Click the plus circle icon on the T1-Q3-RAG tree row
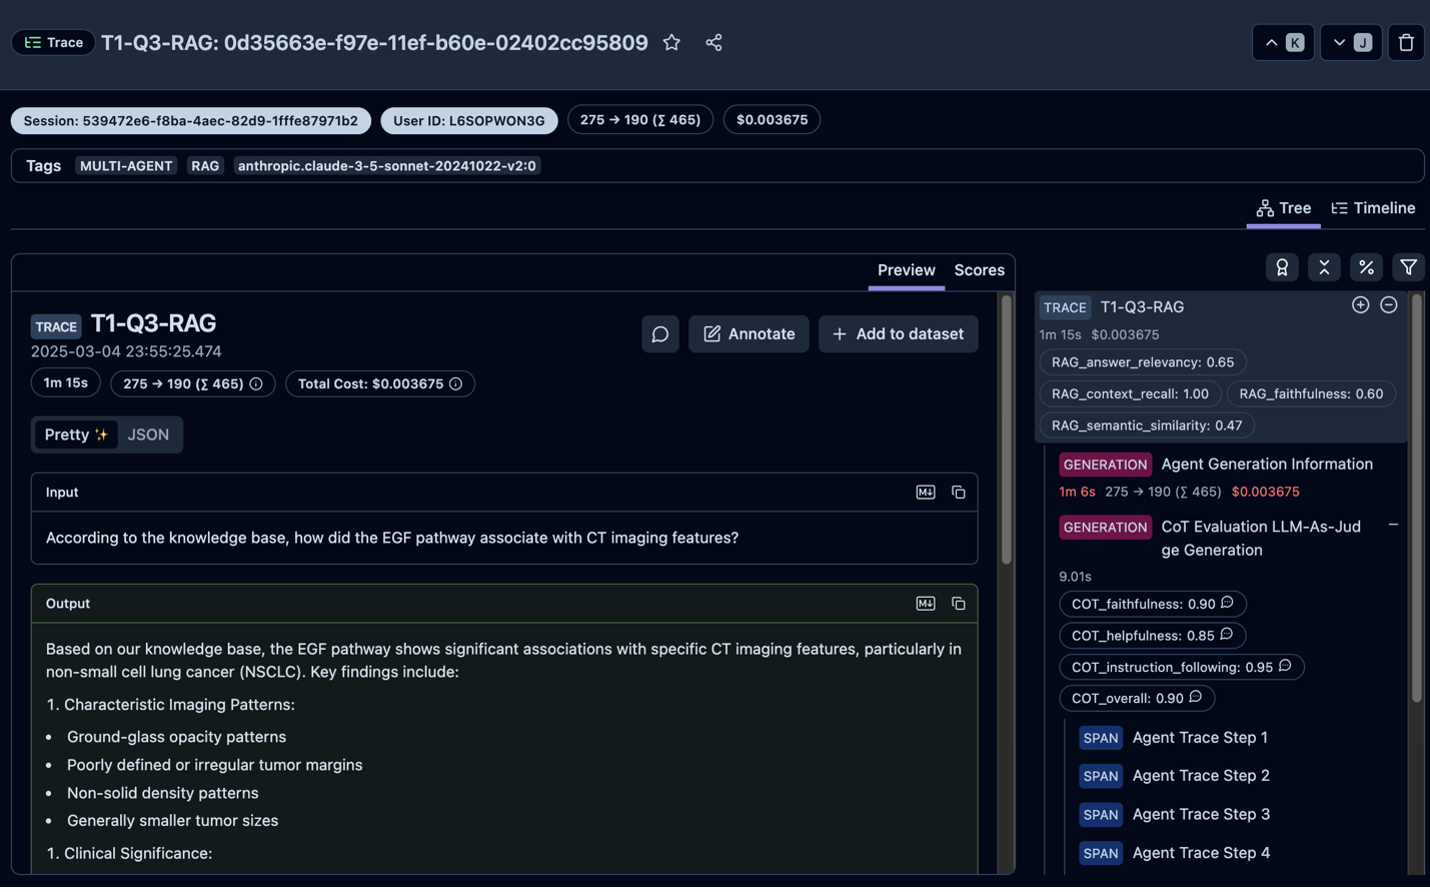 [x=1360, y=306]
